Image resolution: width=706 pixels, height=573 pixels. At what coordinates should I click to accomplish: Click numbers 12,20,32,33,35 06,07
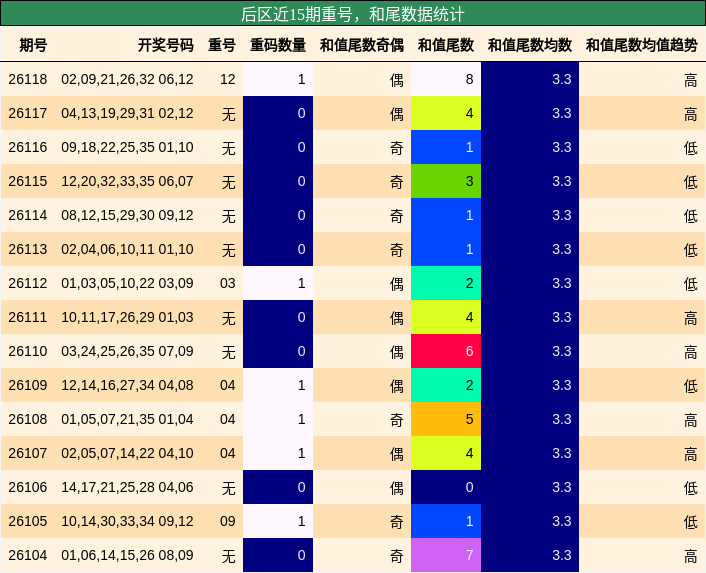pyautogui.click(x=127, y=181)
